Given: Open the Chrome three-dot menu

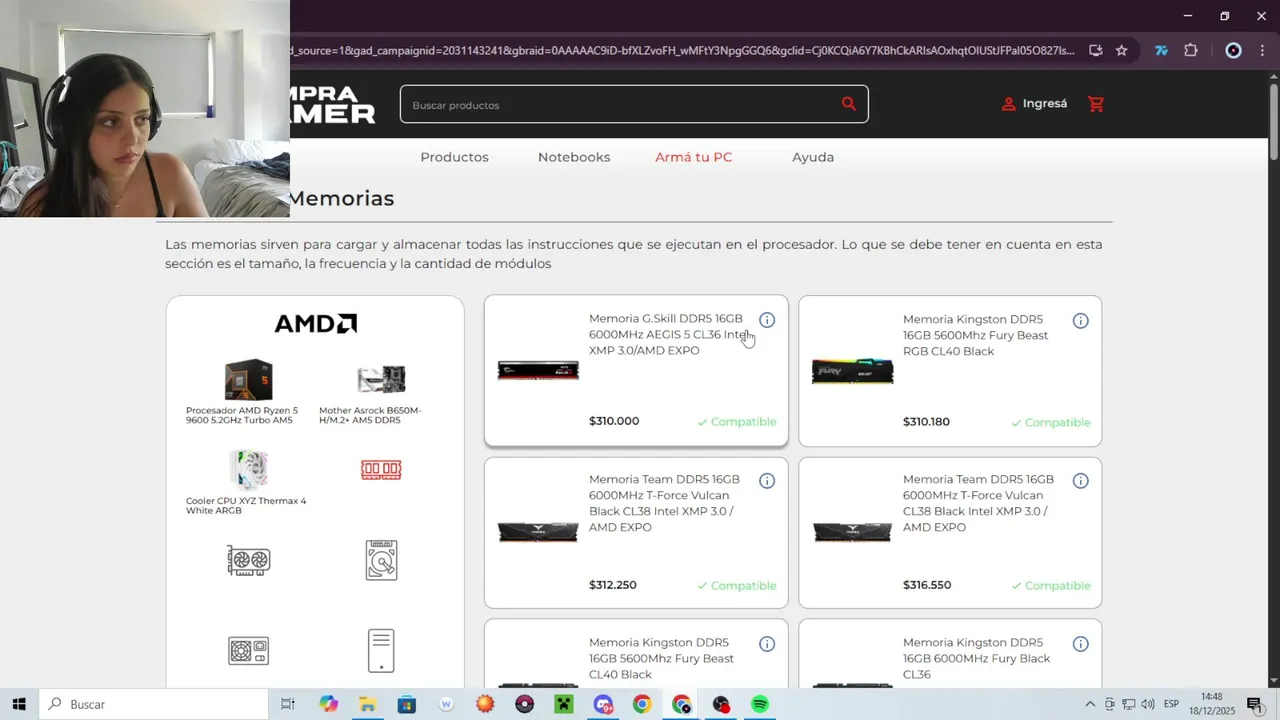Looking at the screenshot, I should pyautogui.click(x=1262, y=50).
